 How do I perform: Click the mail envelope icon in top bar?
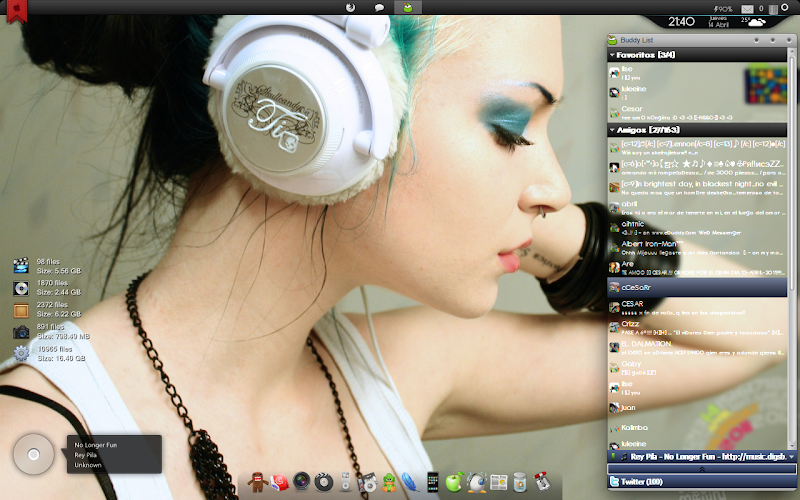coord(747,9)
